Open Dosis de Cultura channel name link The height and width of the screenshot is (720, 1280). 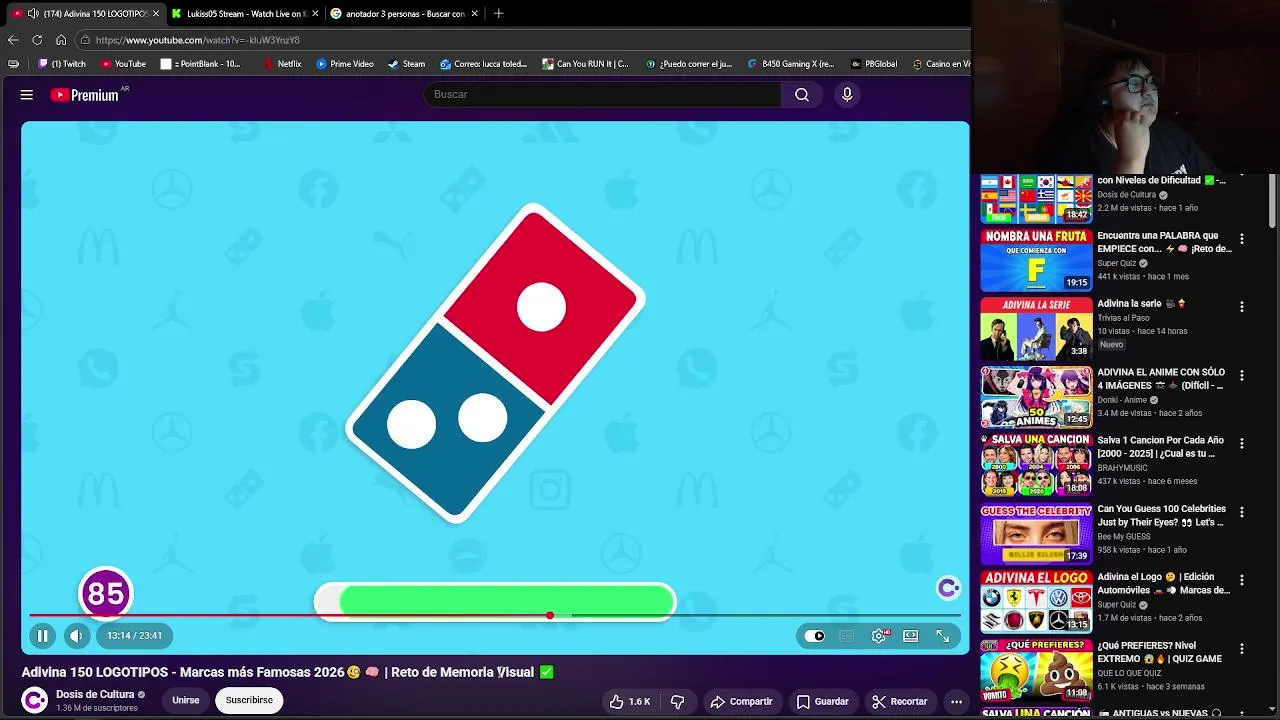pos(95,694)
